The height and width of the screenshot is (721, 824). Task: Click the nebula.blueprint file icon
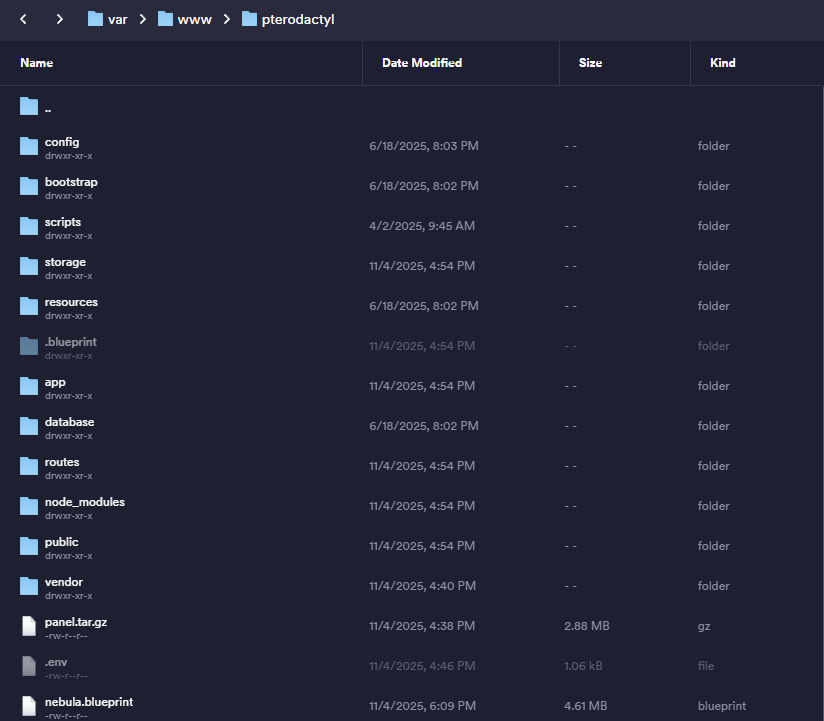click(29, 706)
